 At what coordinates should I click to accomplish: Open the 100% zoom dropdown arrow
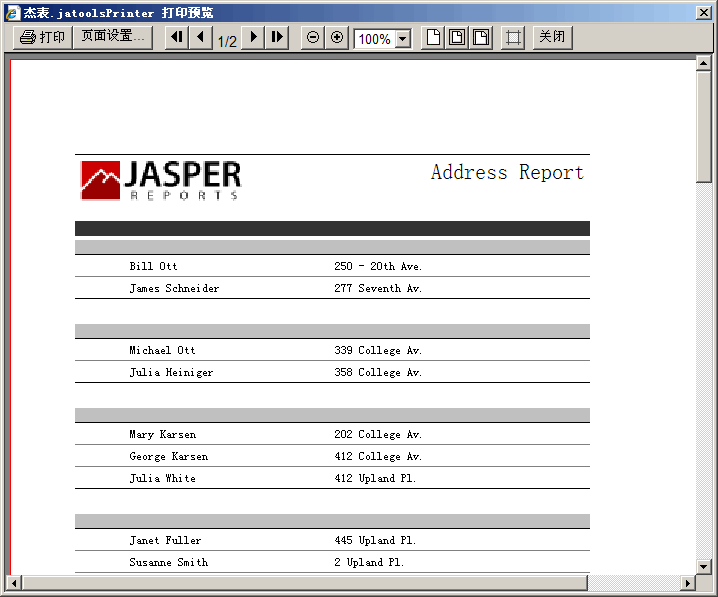403,39
